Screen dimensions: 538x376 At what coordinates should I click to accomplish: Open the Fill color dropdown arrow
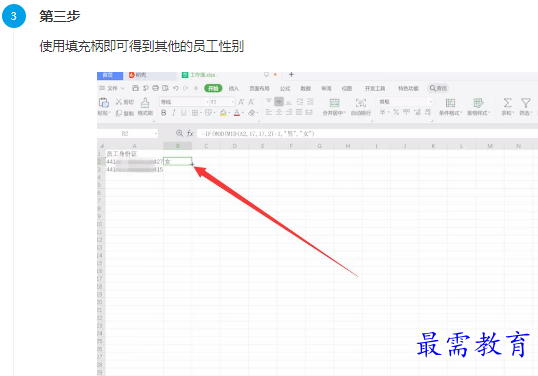point(229,113)
